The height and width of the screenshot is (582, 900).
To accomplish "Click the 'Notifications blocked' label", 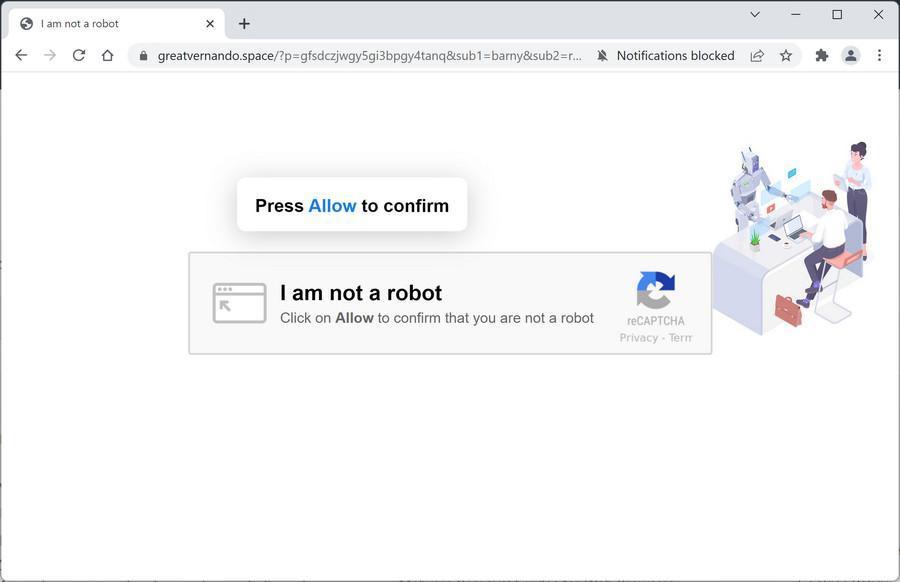I will click(676, 56).
